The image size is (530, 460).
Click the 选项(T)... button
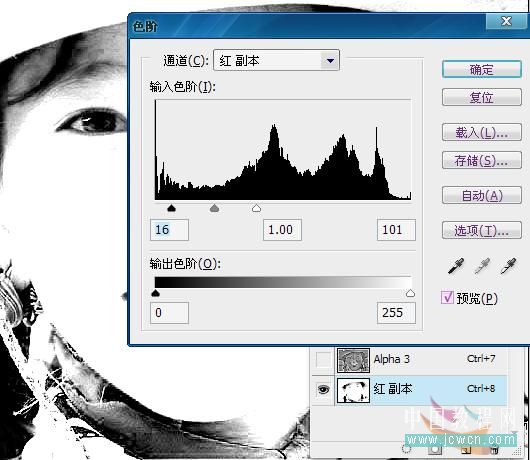click(x=482, y=230)
